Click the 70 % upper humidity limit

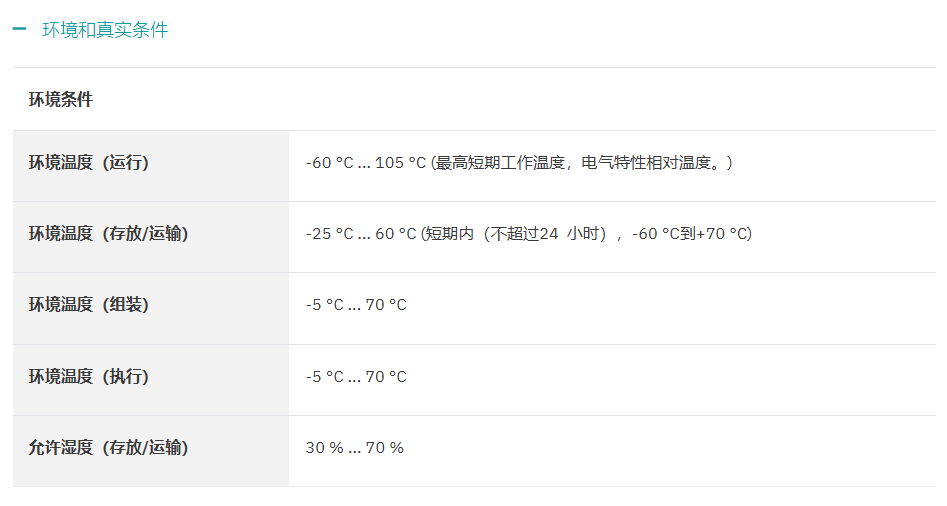tap(385, 448)
